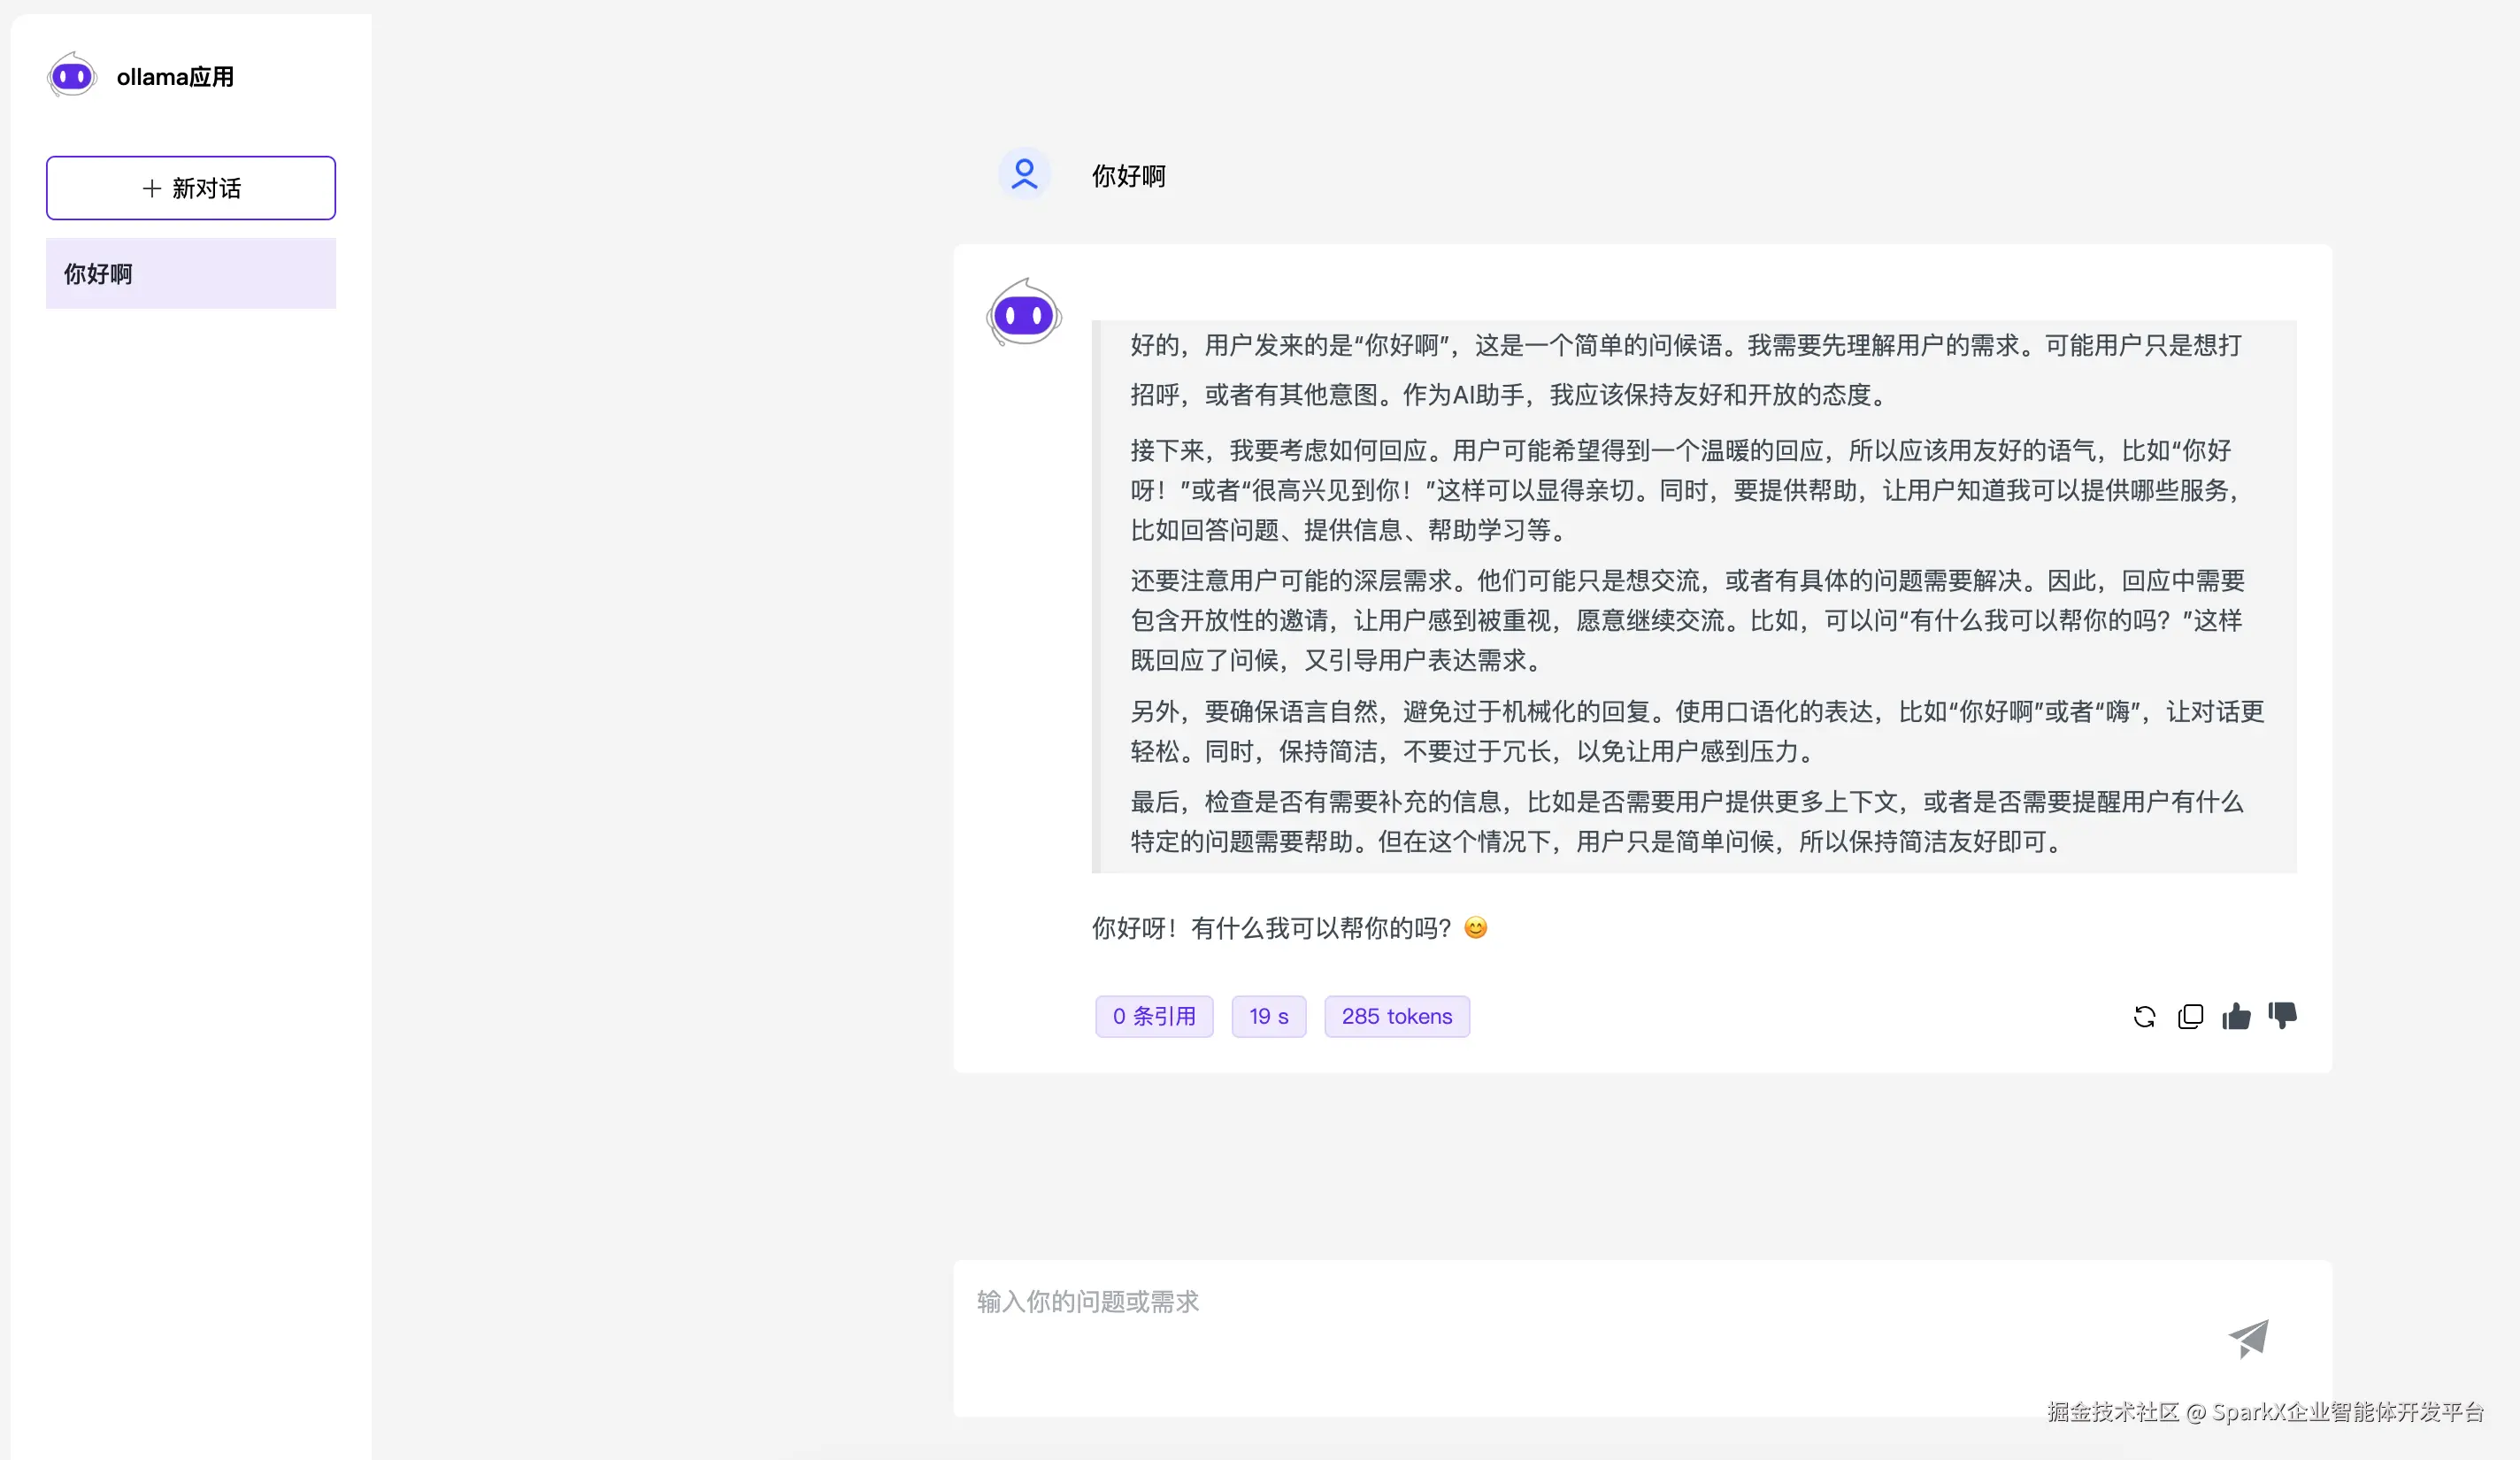Click the blue user avatar icon
The image size is (2520, 1460).
pyautogui.click(x=1024, y=175)
